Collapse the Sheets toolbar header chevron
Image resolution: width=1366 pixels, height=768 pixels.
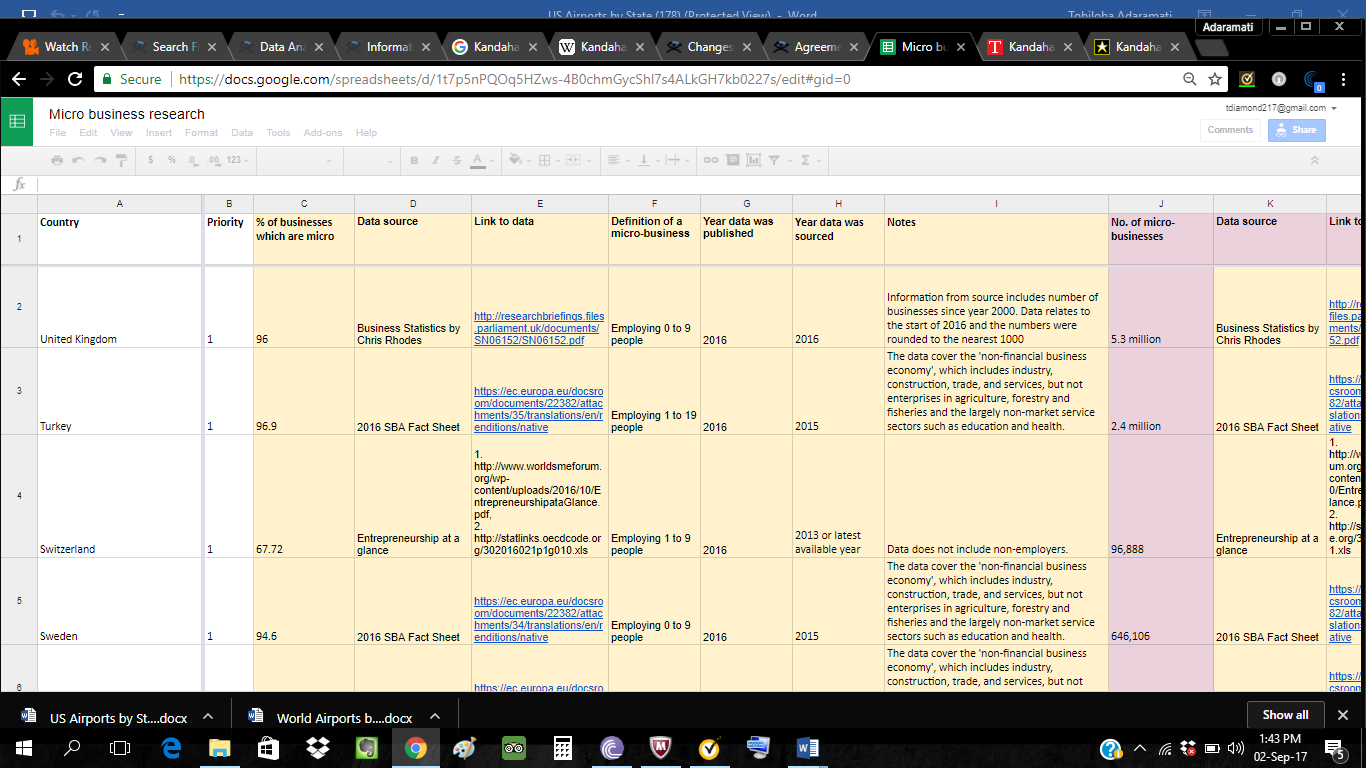(x=1314, y=160)
